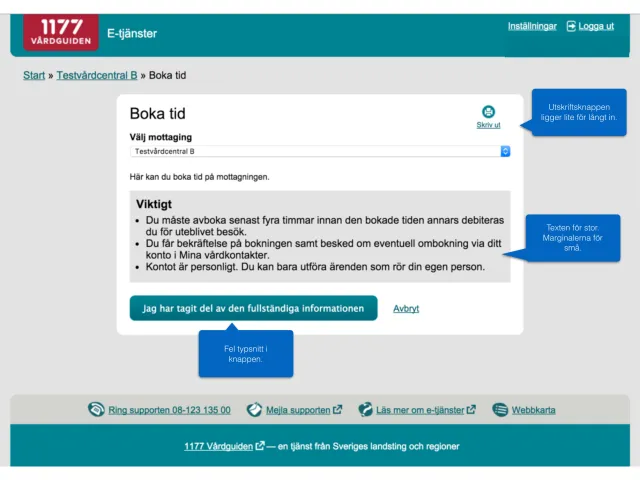Click the dropdown's blue arrow stepper

tap(505, 151)
